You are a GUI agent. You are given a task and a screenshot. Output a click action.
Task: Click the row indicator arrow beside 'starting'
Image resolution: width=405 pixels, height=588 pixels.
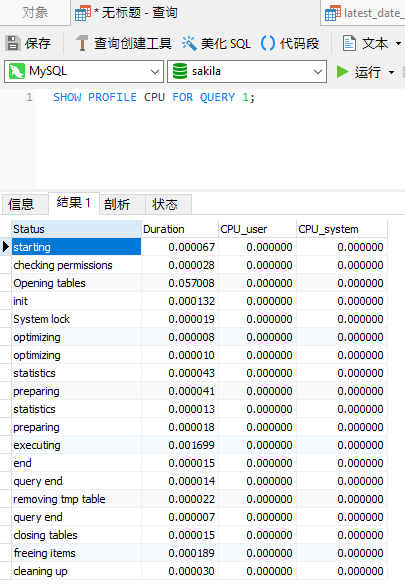pos(6,247)
